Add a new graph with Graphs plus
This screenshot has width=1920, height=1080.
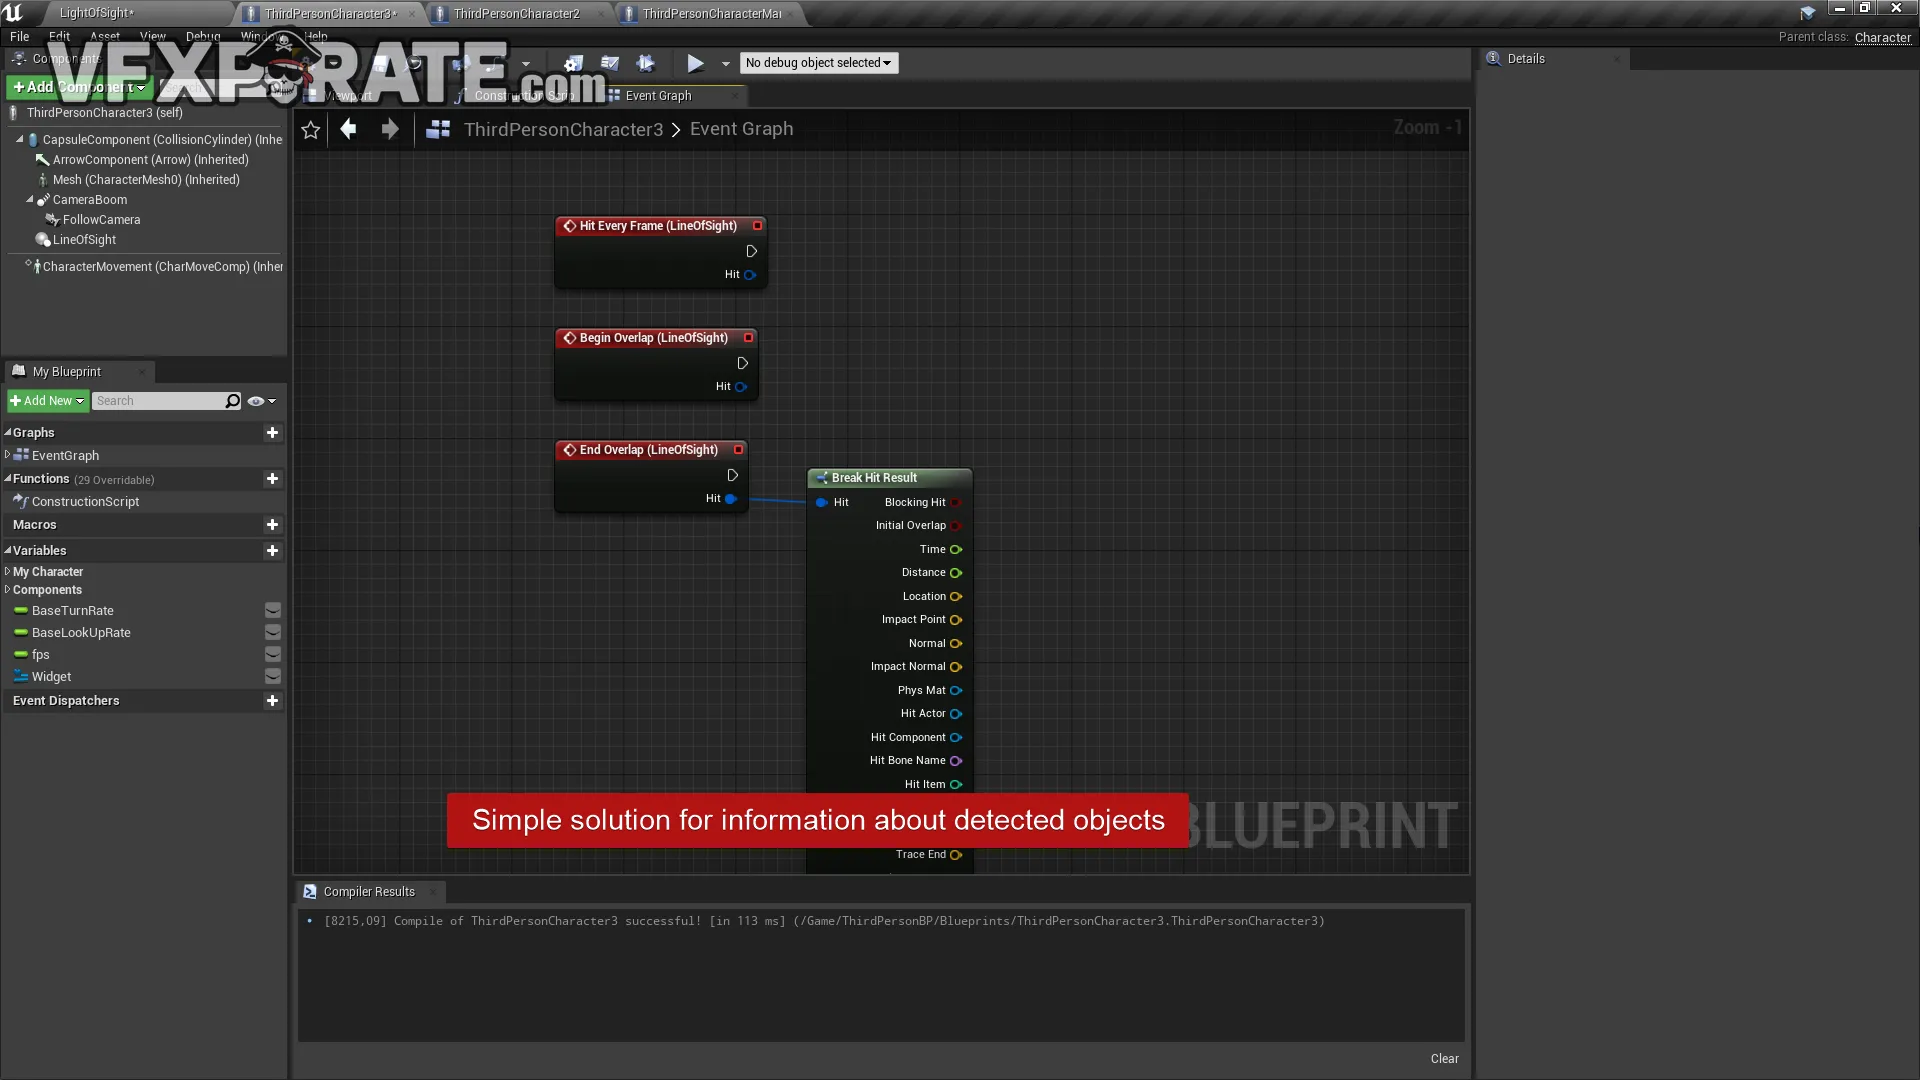click(x=272, y=433)
